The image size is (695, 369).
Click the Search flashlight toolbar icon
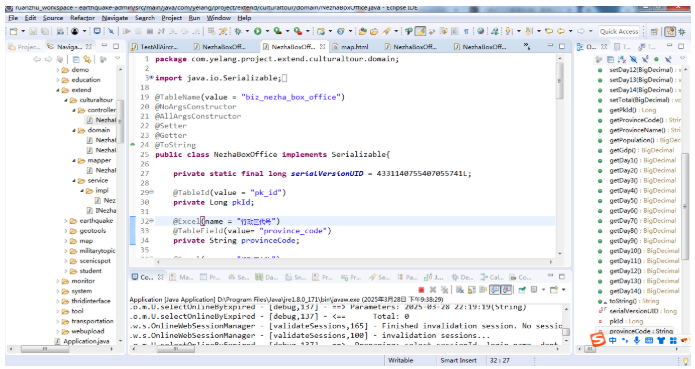click(387, 31)
